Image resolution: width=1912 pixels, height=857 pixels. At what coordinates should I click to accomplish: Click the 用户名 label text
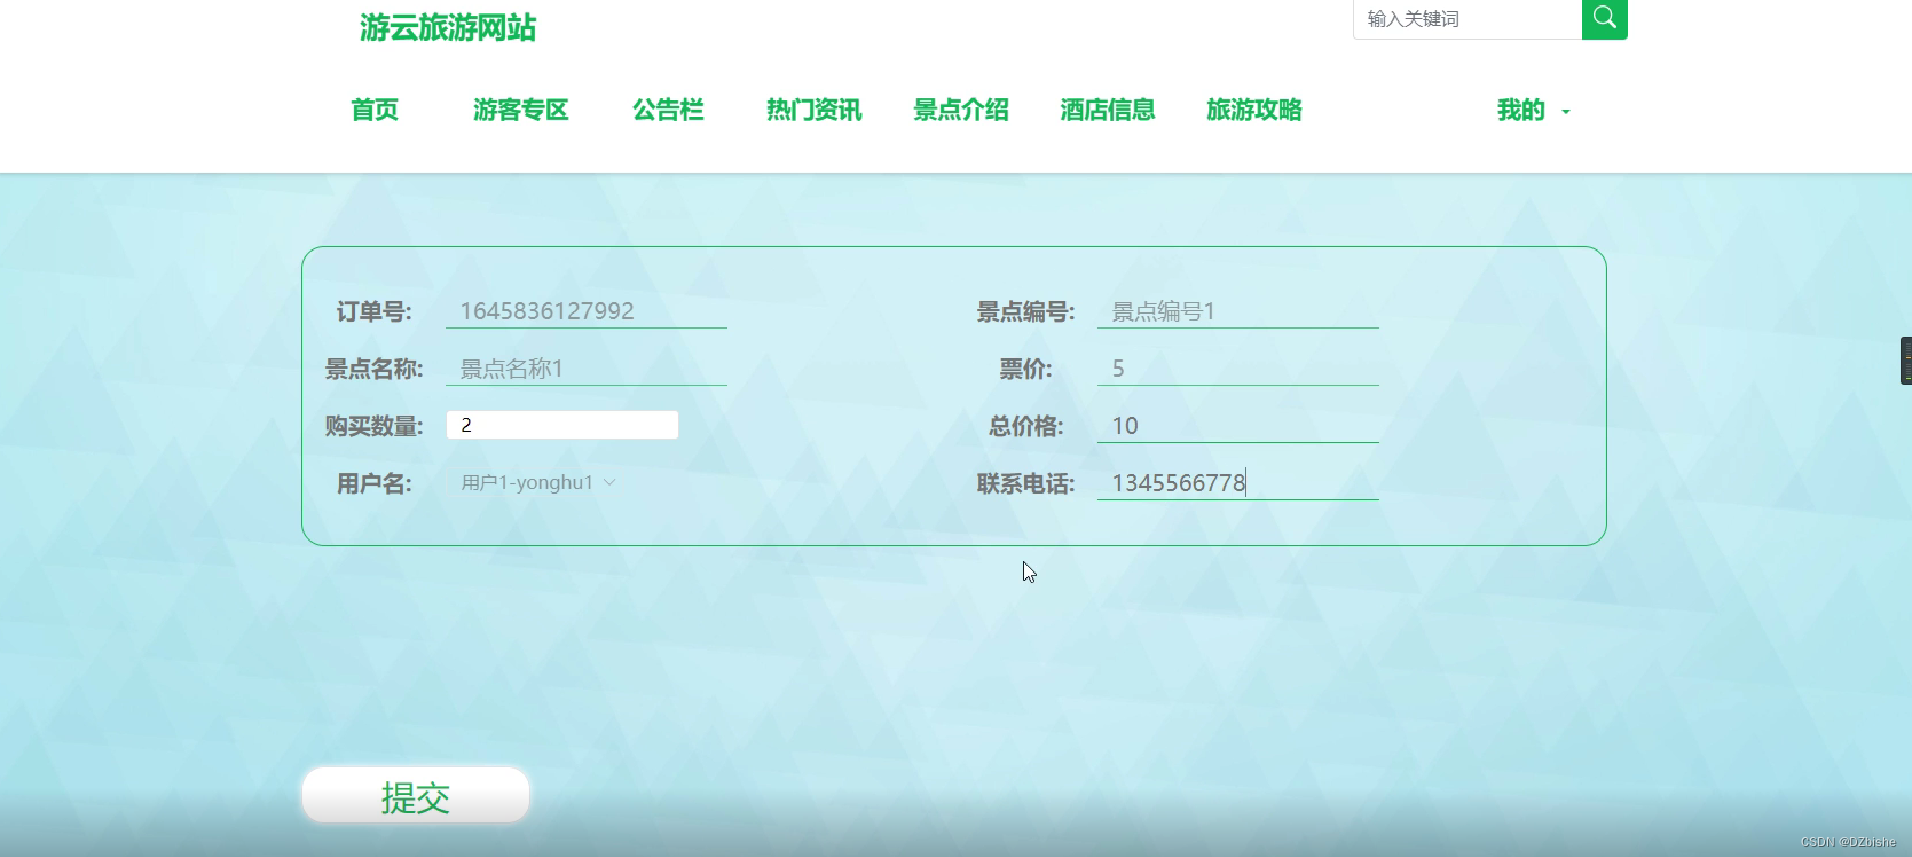[374, 484]
